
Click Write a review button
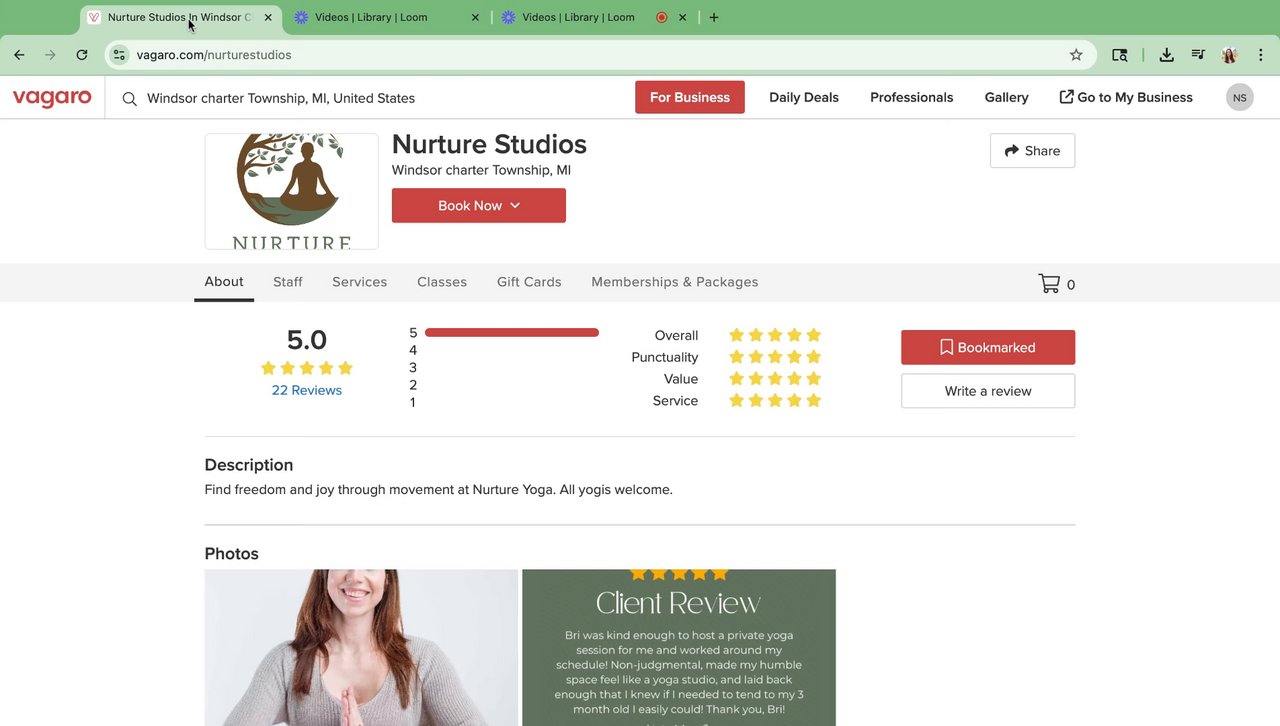(988, 391)
